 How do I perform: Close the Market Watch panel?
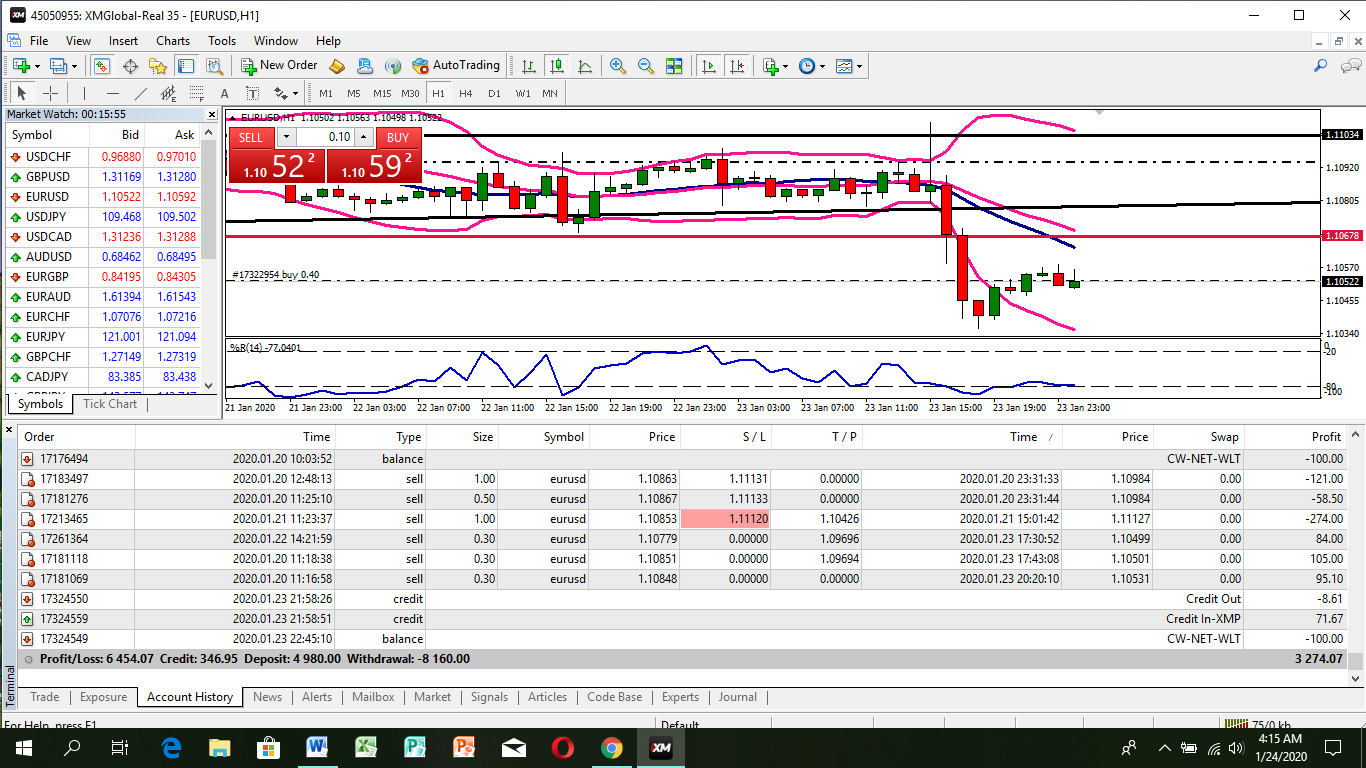tap(211, 114)
